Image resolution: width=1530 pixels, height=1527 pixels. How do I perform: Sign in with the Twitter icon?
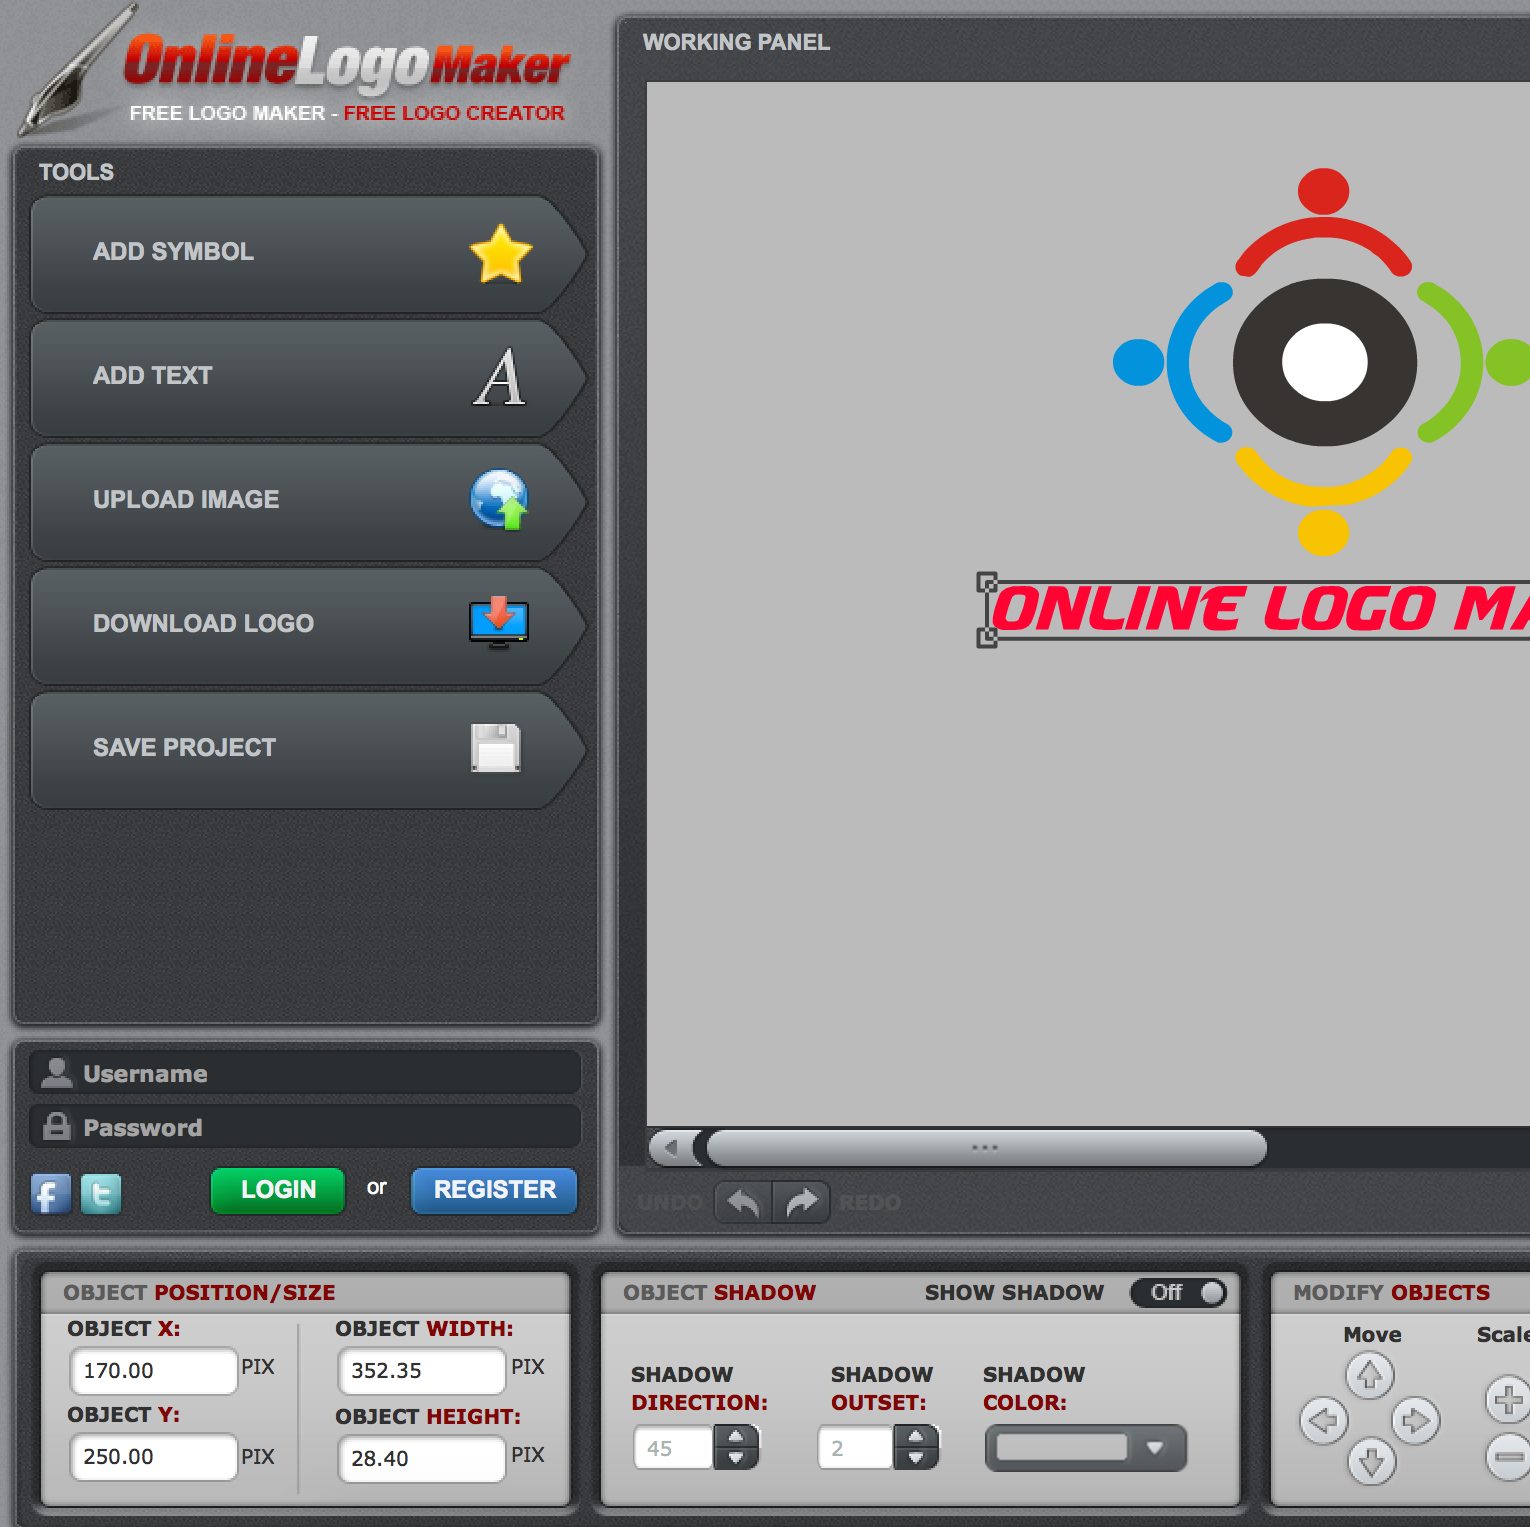[101, 1194]
